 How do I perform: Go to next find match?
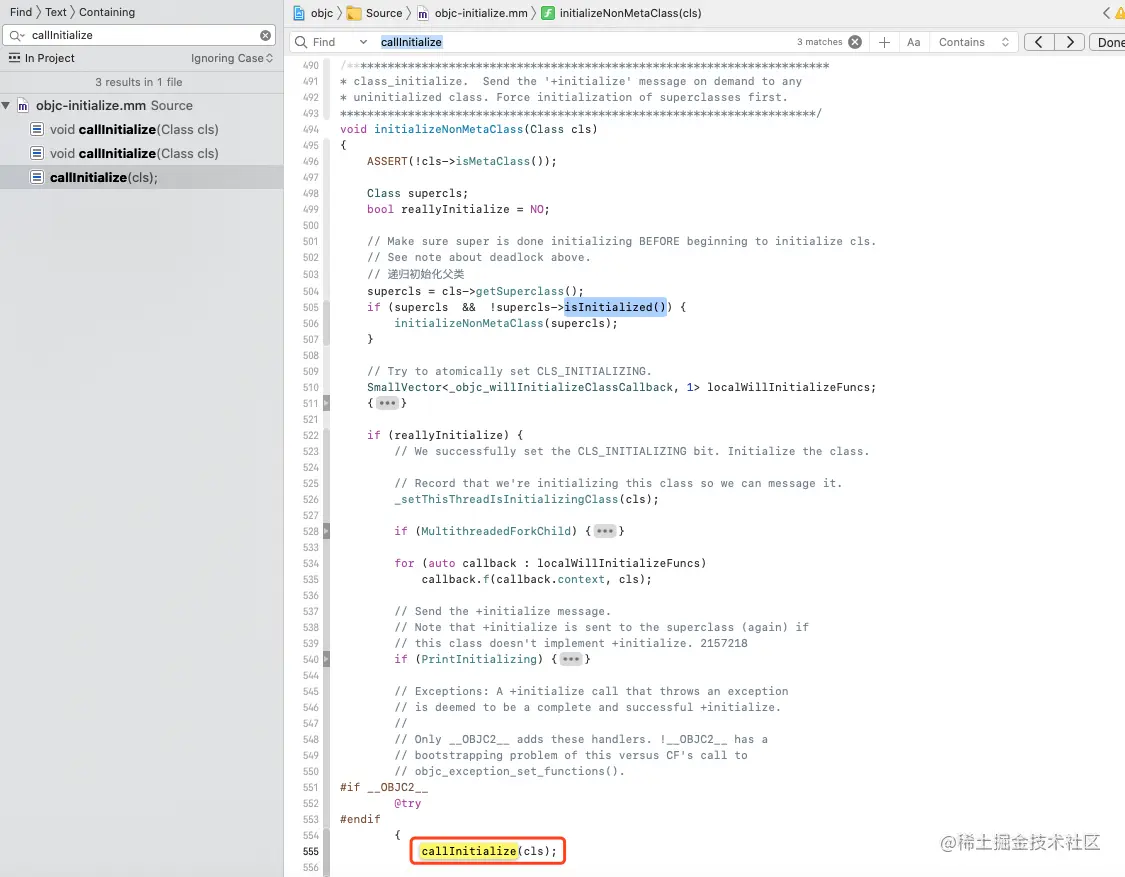[x=1070, y=42]
